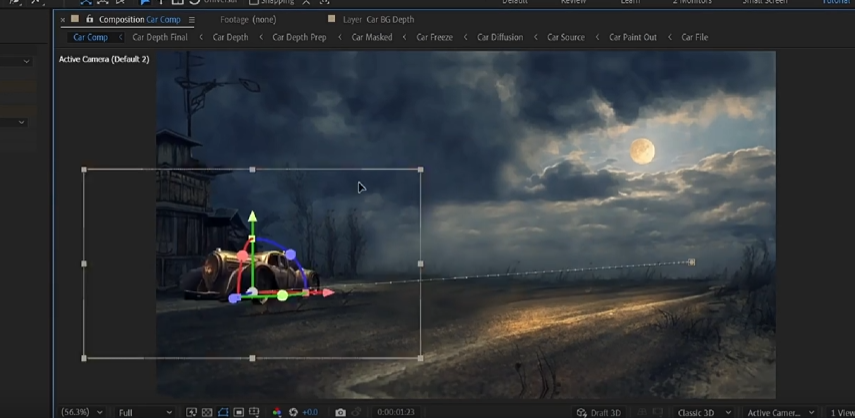
Task: Click the bottom-right layer bounding box handle
Action: pyautogui.click(x=420, y=358)
